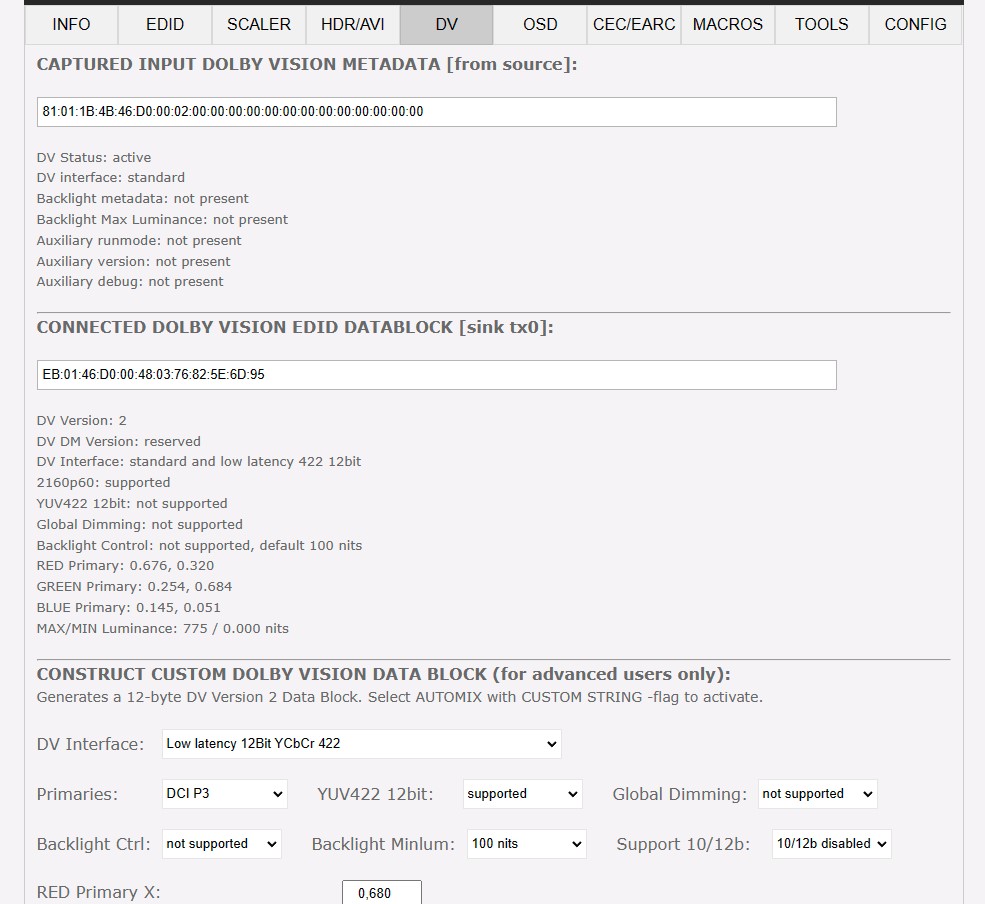Open the Primaries DCI P3 dropdown

tap(225, 794)
